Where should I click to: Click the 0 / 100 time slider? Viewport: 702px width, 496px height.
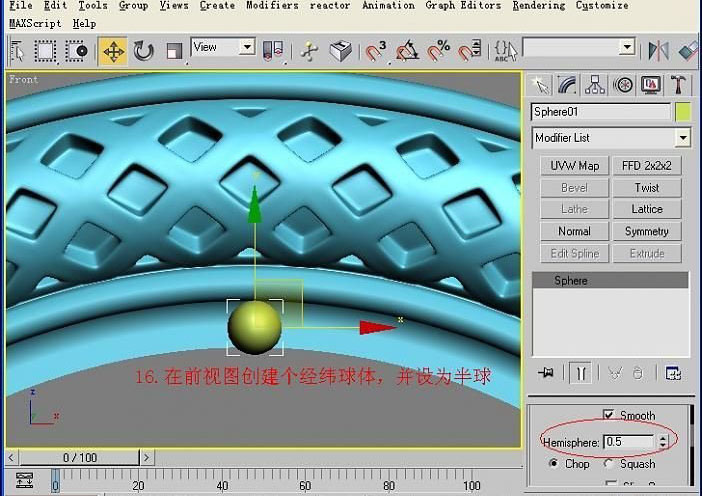point(80,458)
